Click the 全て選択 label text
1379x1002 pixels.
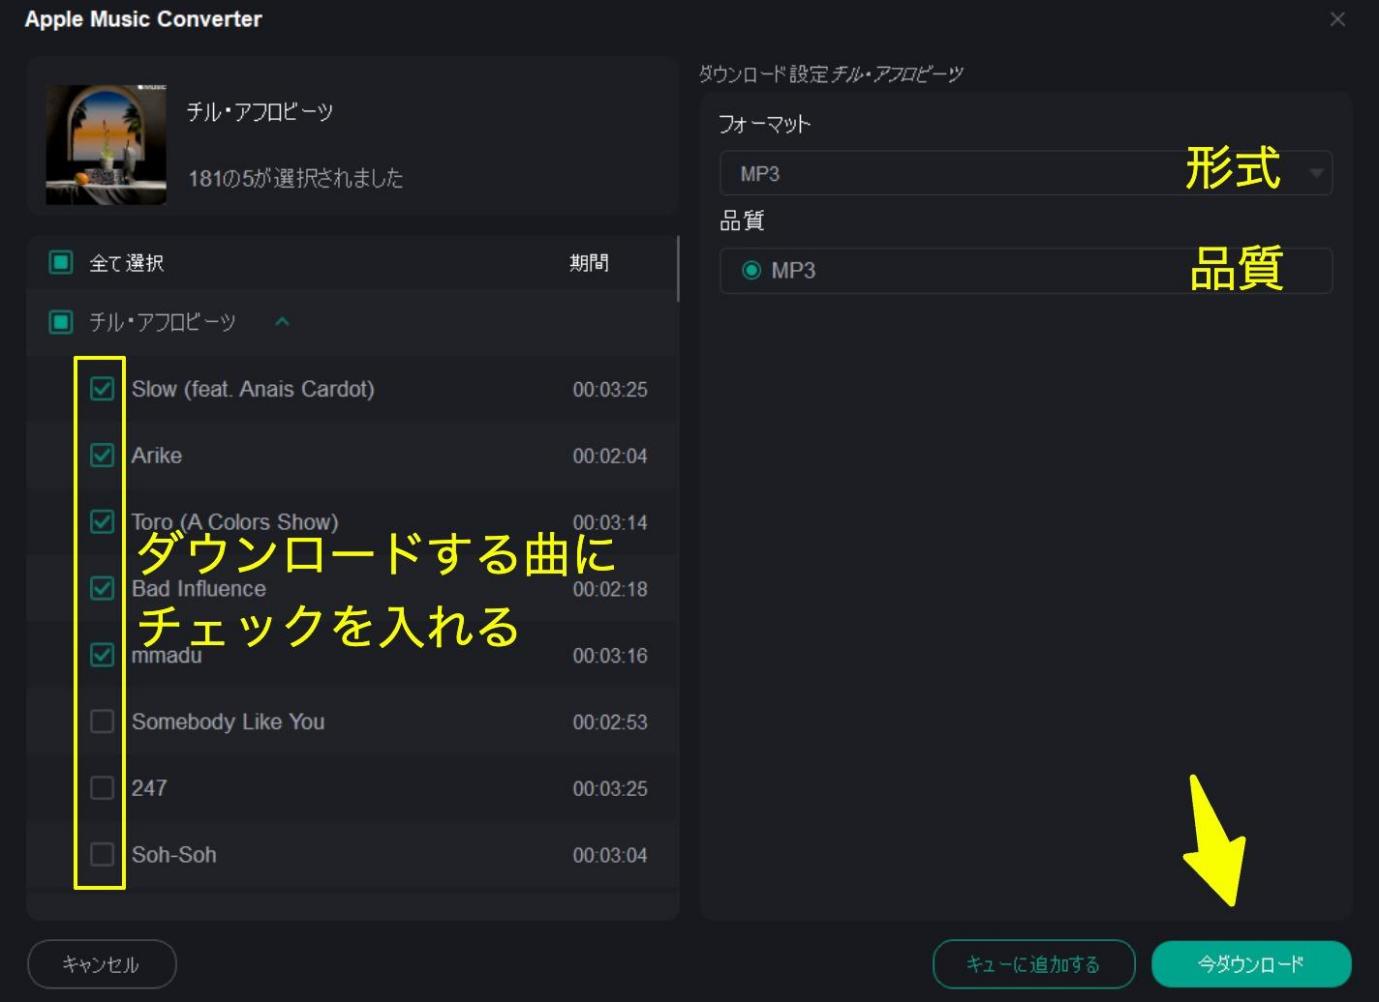tap(126, 263)
